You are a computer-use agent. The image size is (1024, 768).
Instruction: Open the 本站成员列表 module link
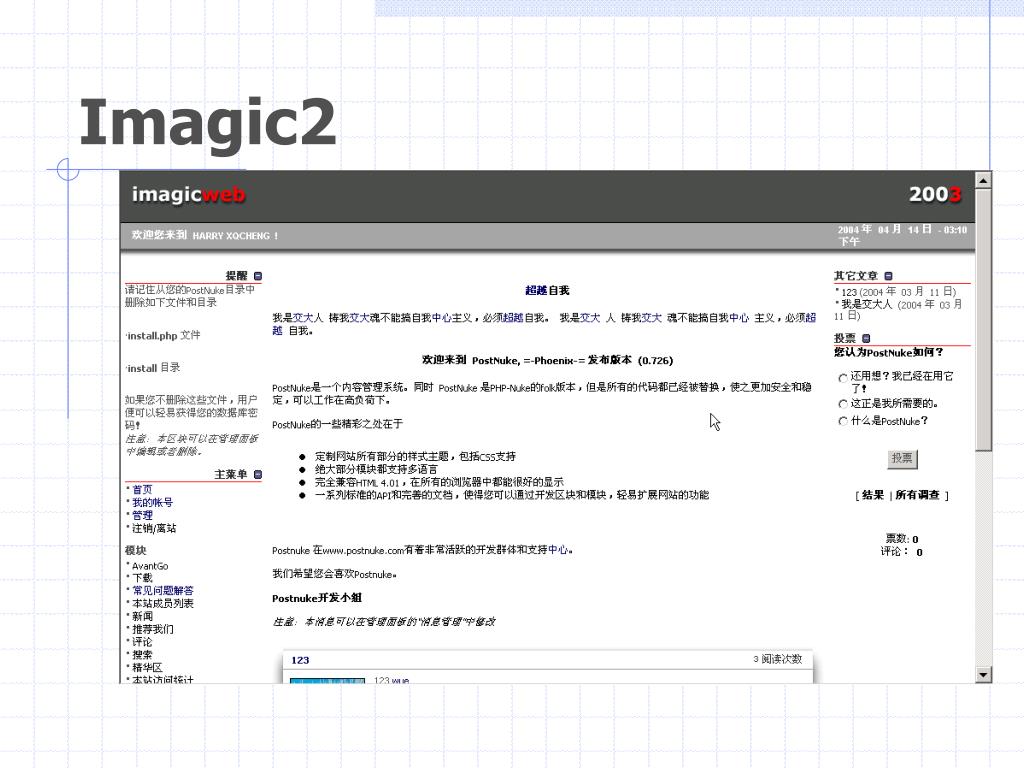[x=163, y=603]
